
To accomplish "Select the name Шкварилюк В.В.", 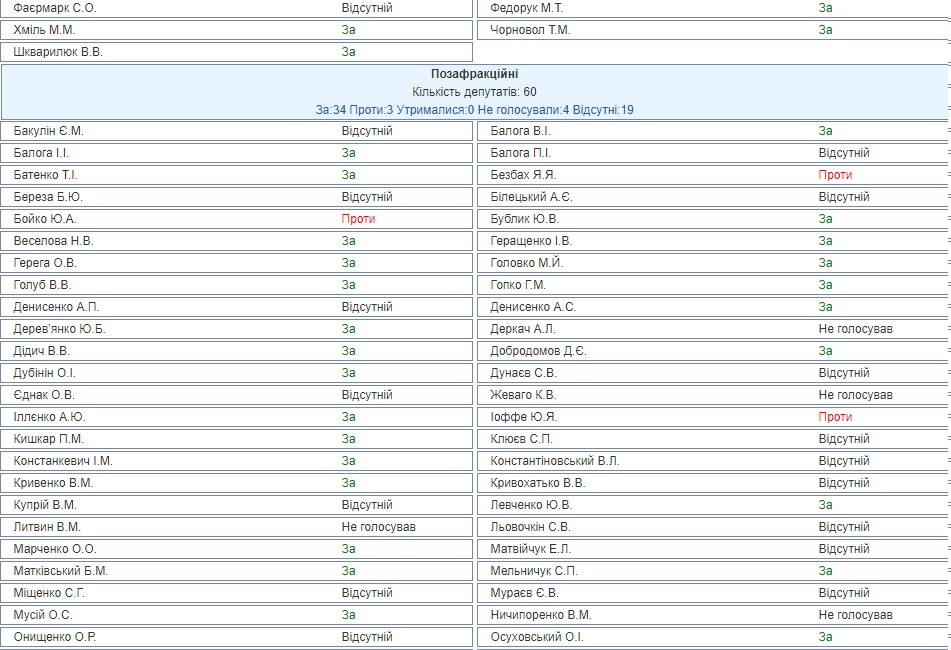I will 58,52.
